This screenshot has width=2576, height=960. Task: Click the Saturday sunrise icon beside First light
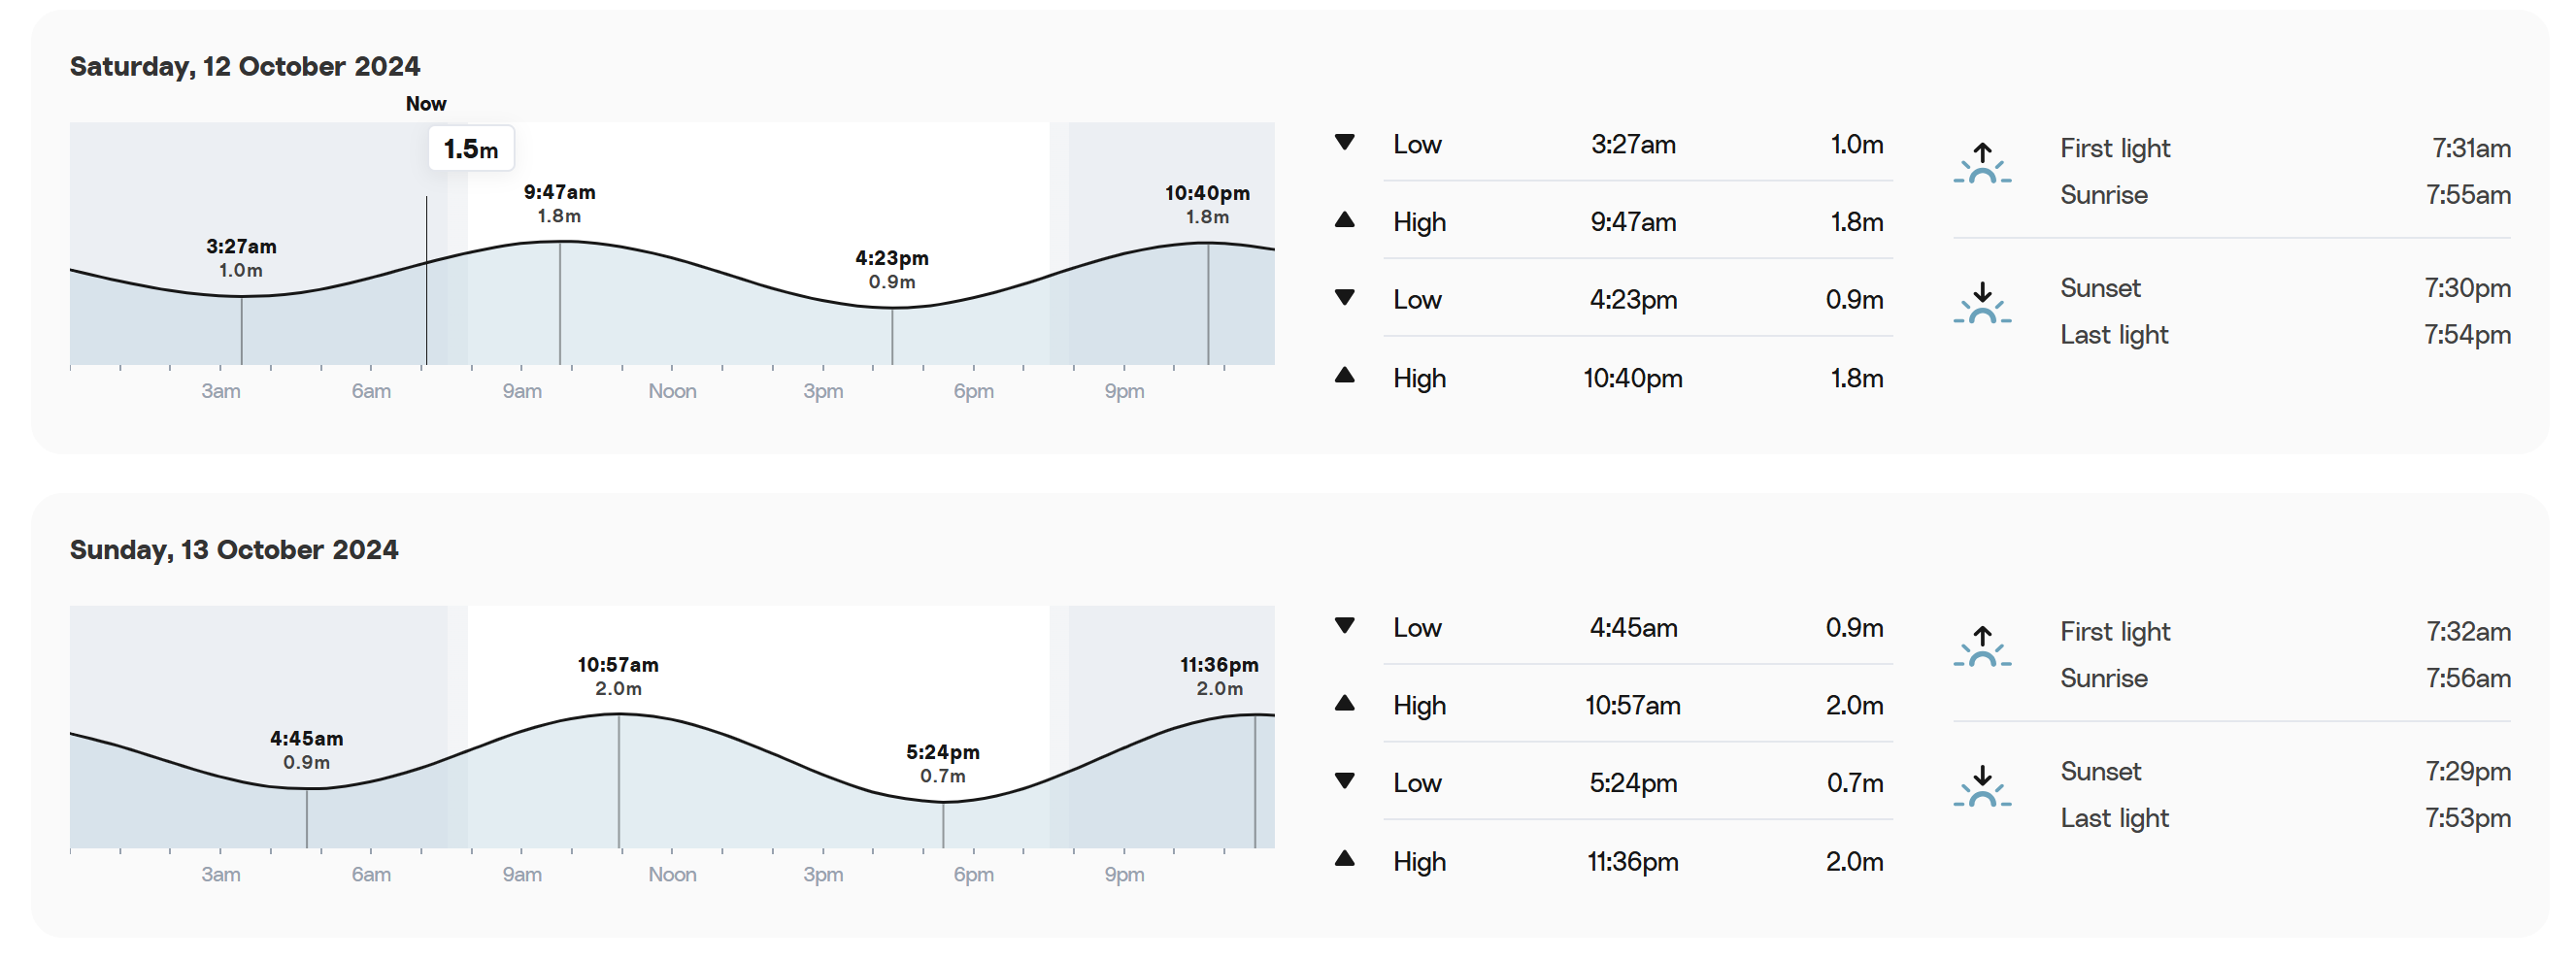pyautogui.click(x=1982, y=164)
